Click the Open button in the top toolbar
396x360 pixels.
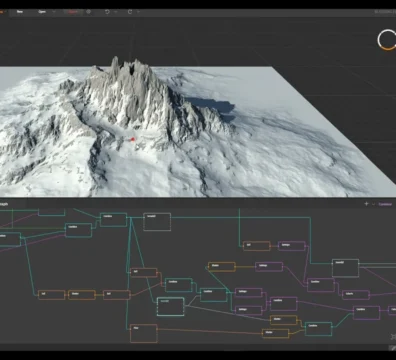[x=42, y=12]
